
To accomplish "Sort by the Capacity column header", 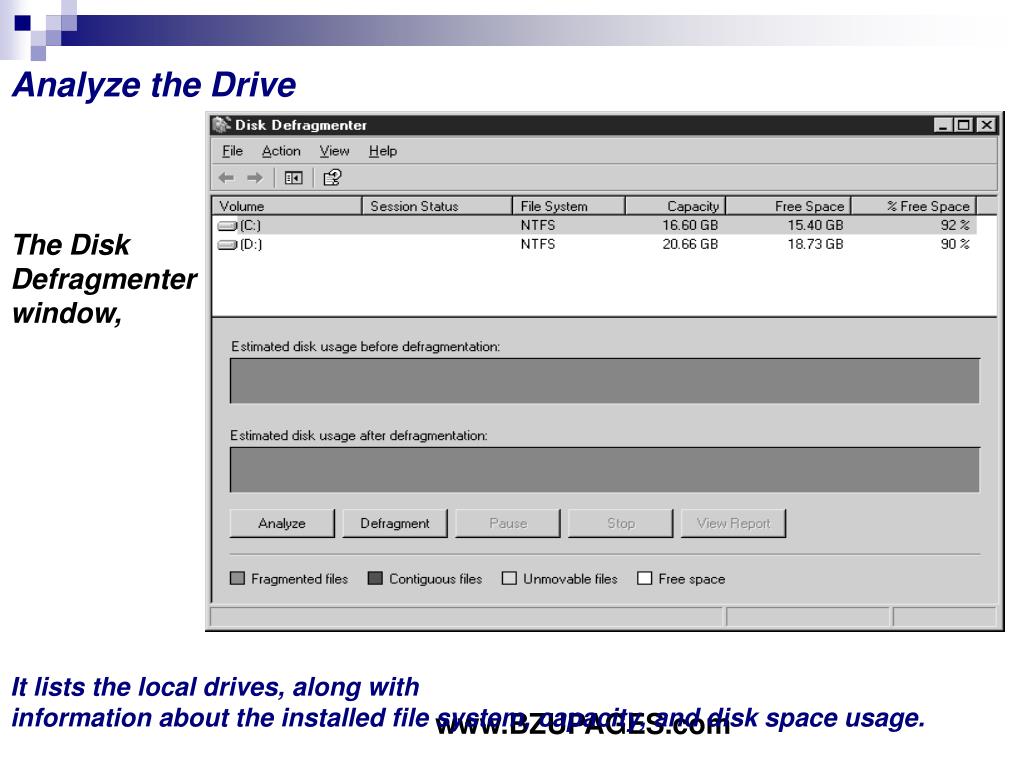I will coord(676,206).
